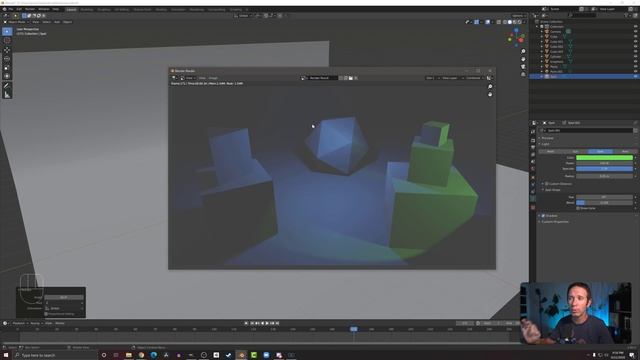Image resolution: width=640 pixels, height=360 pixels.
Task: Click the outliner filter funnel icon
Action: pos(627,15)
